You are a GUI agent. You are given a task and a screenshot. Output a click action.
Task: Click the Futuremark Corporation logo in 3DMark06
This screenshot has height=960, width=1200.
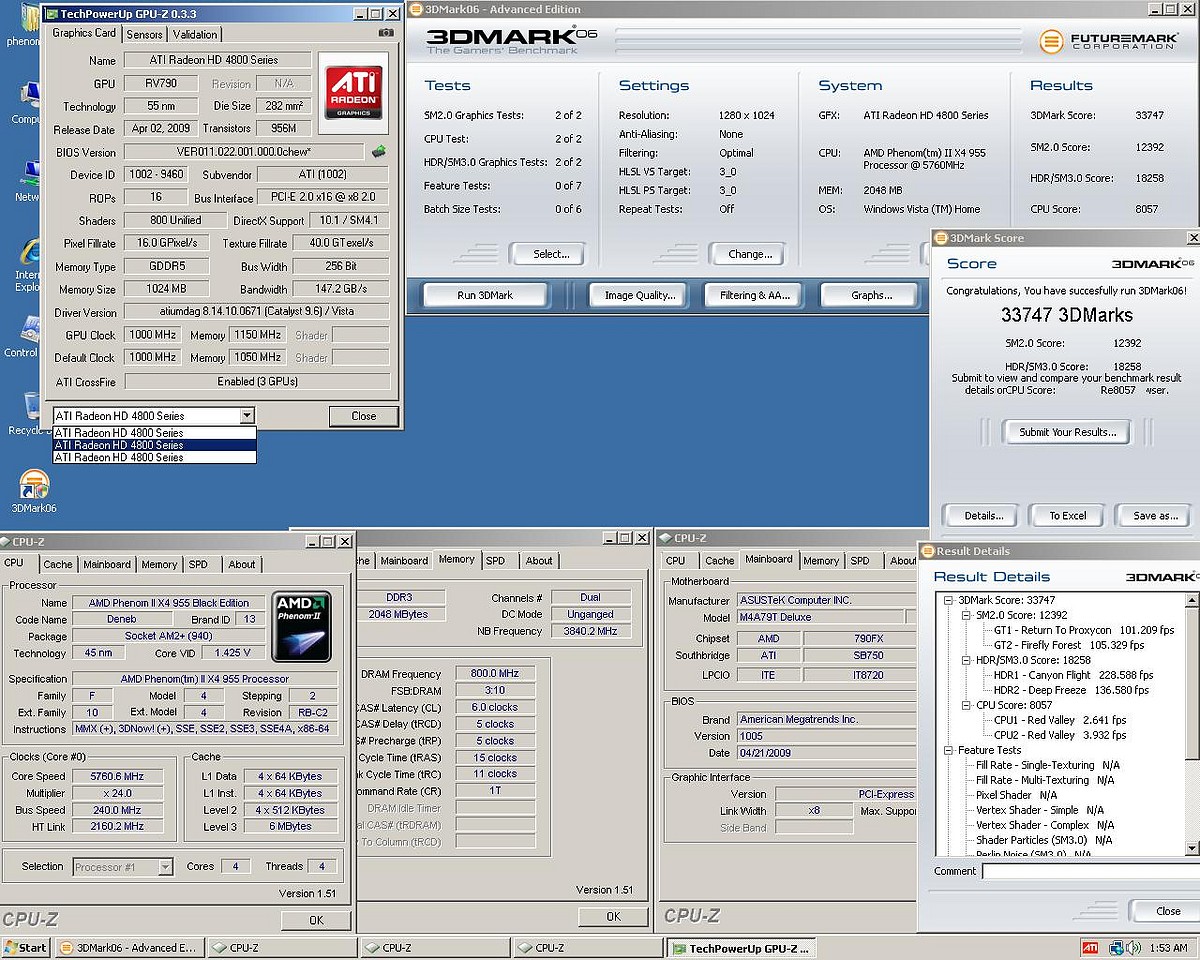click(x=1110, y=42)
